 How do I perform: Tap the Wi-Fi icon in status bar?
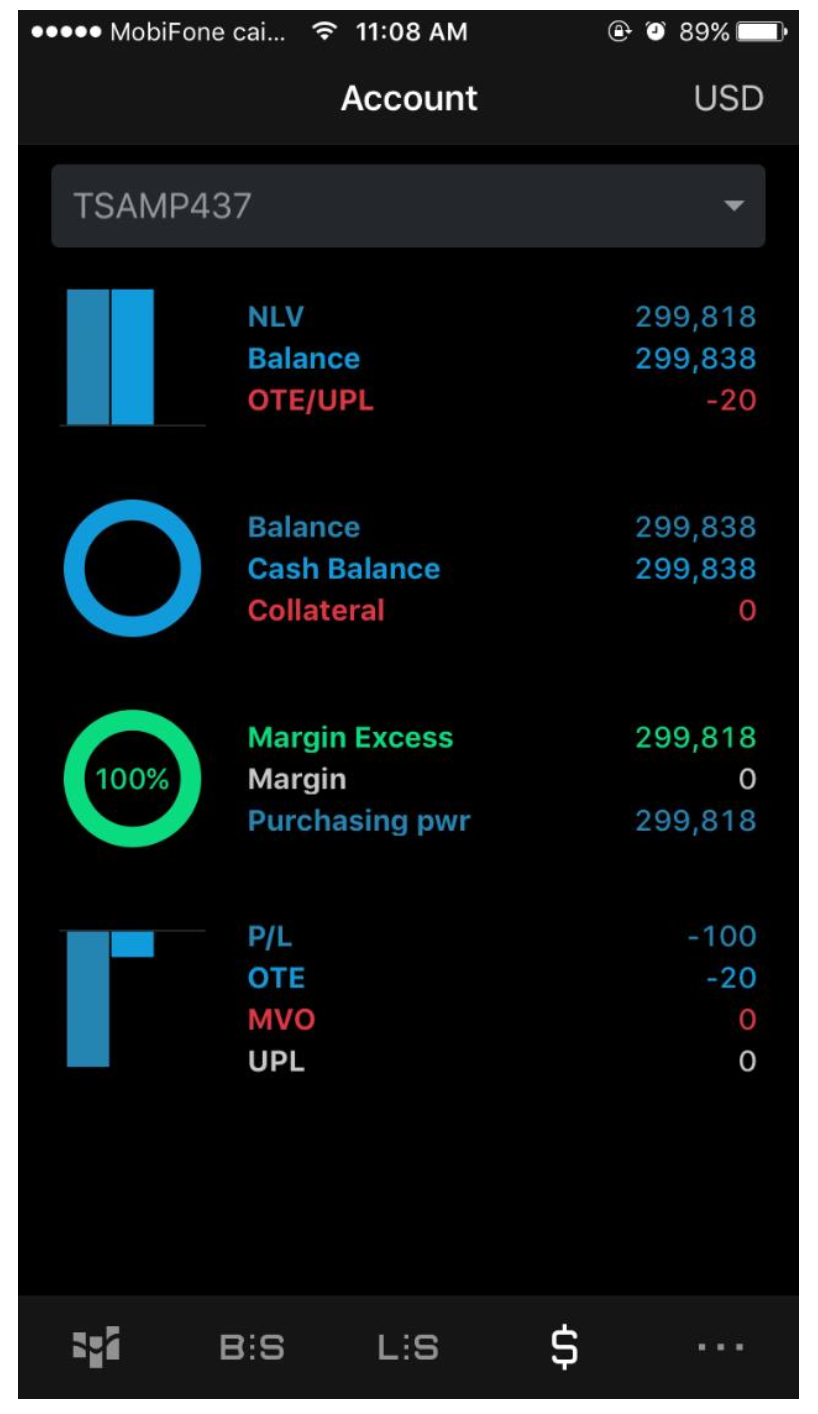point(323,32)
